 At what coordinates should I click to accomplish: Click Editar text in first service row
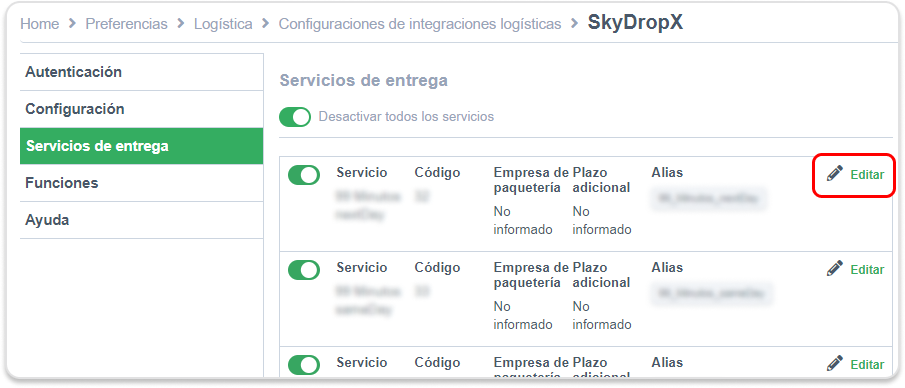[867, 174]
